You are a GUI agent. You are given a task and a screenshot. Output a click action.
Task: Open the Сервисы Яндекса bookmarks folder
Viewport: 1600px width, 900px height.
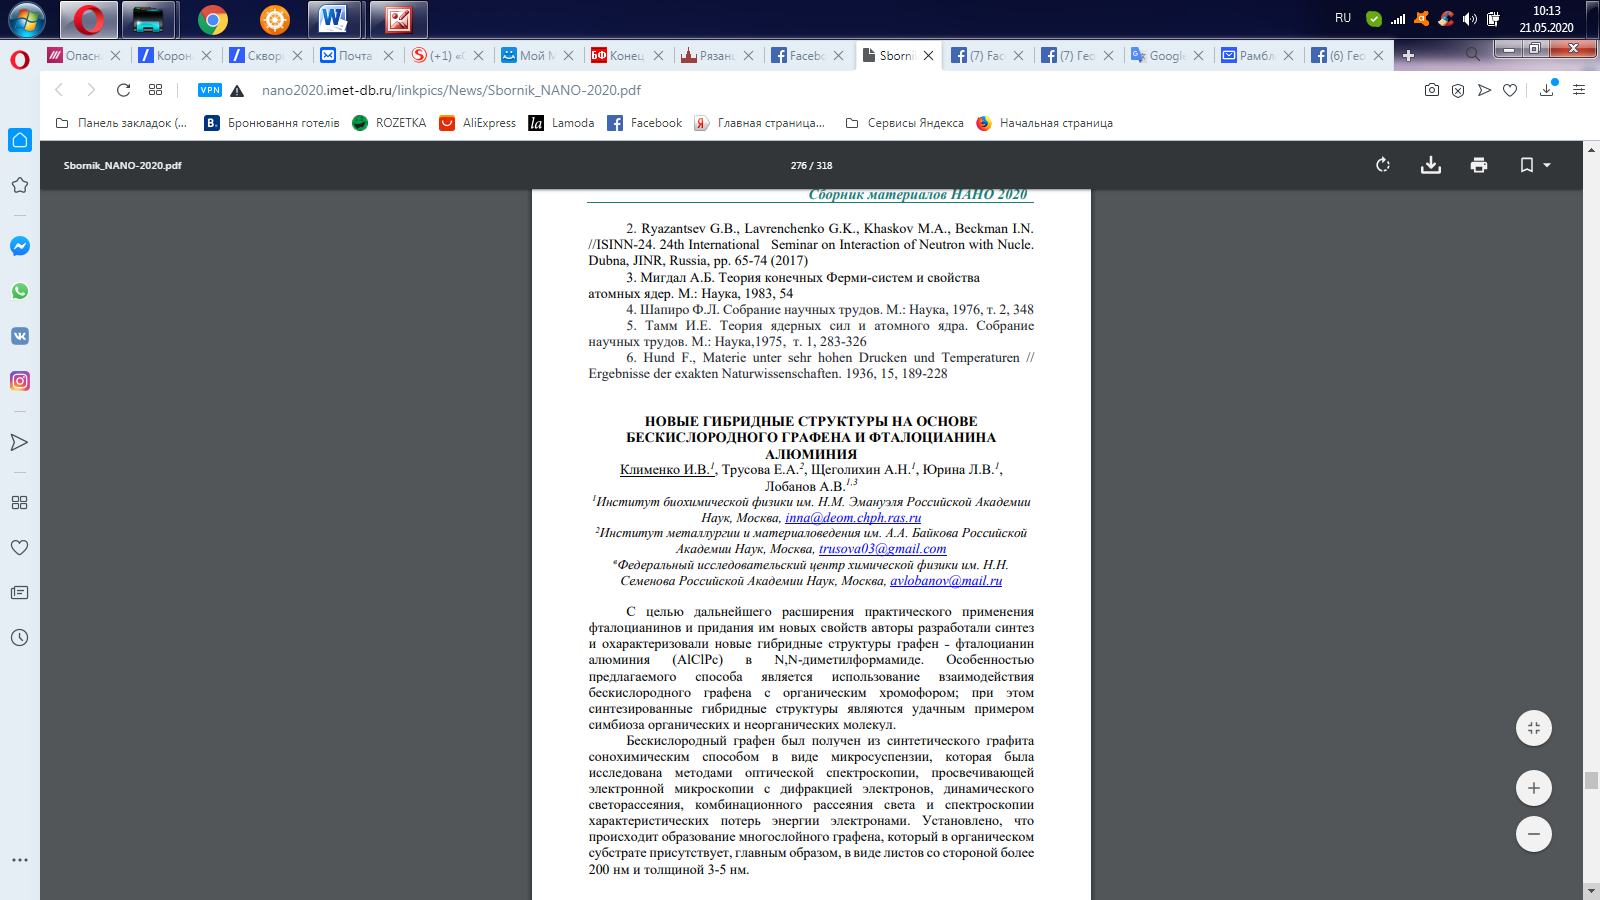pos(905,123)
